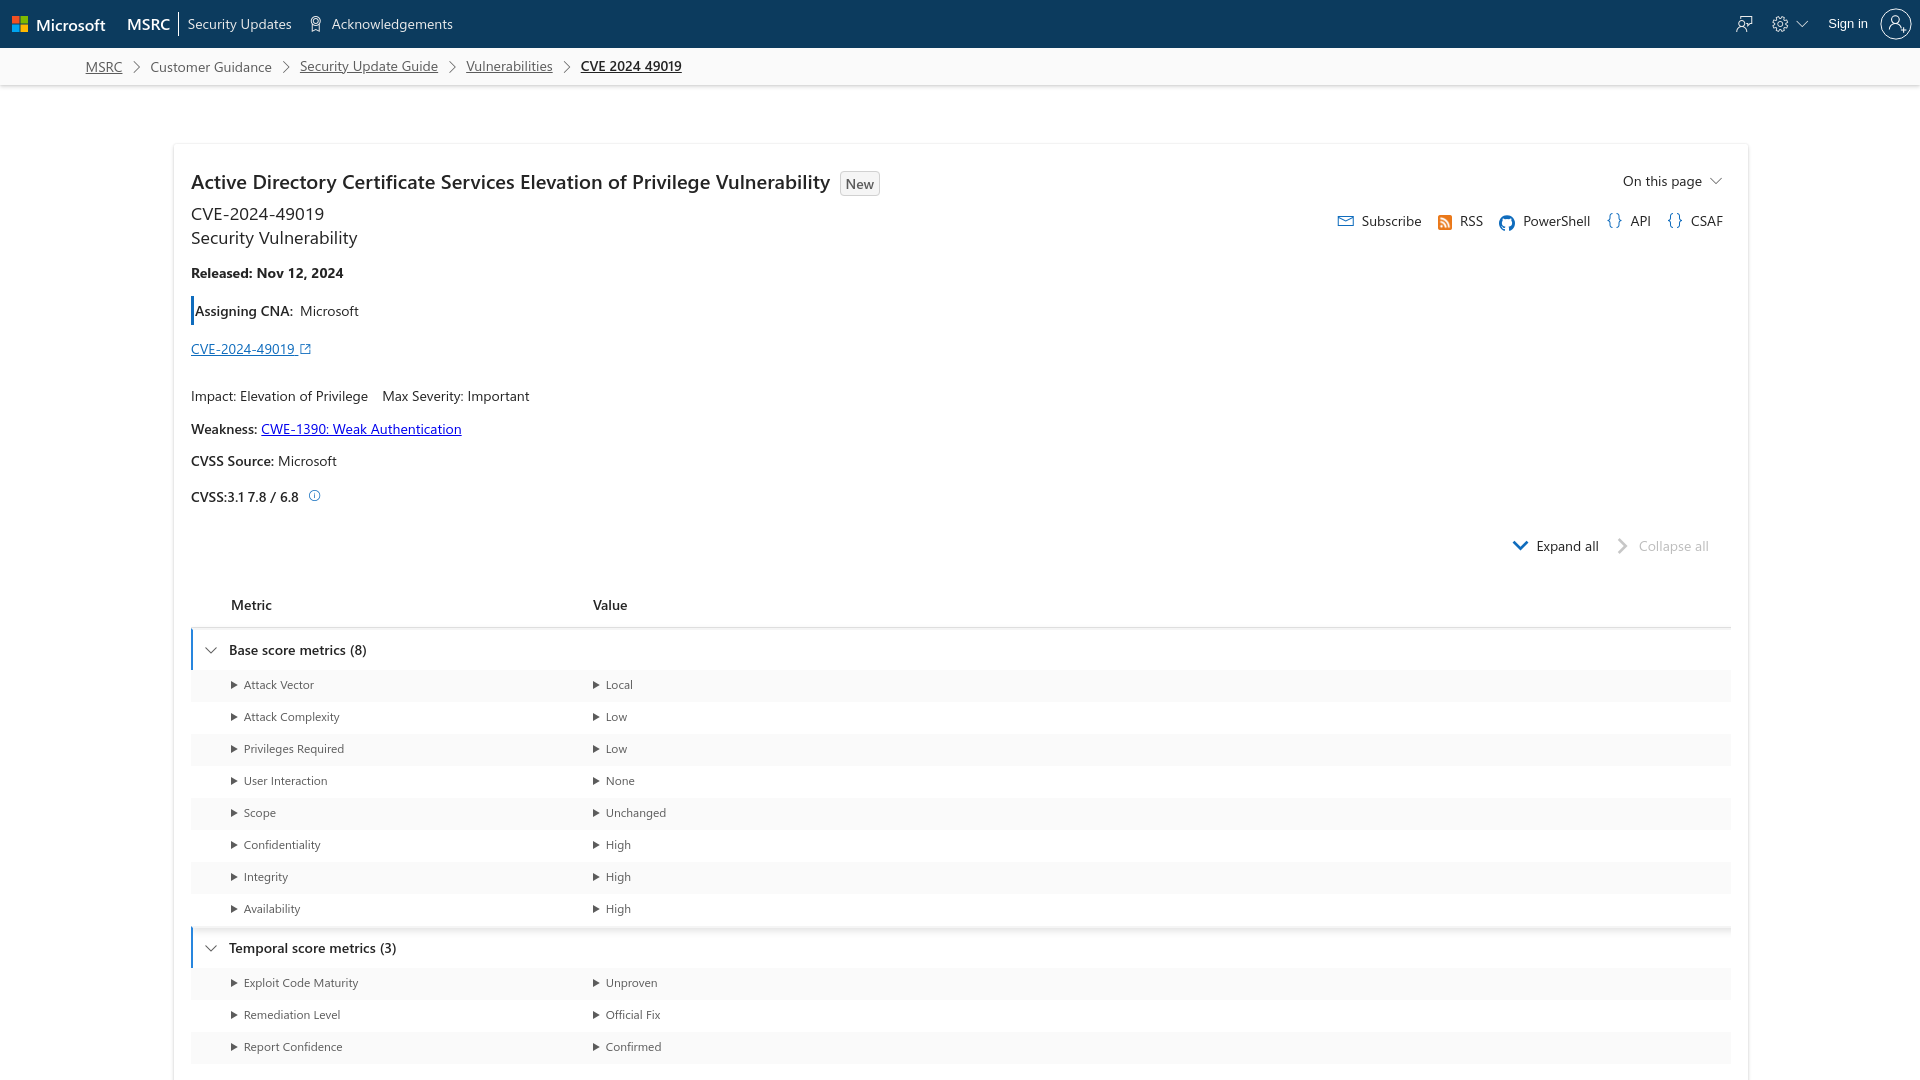Click the CVSS score info icon
This screenshot has height=1080, width=1920.
click(x=314, y=496)
